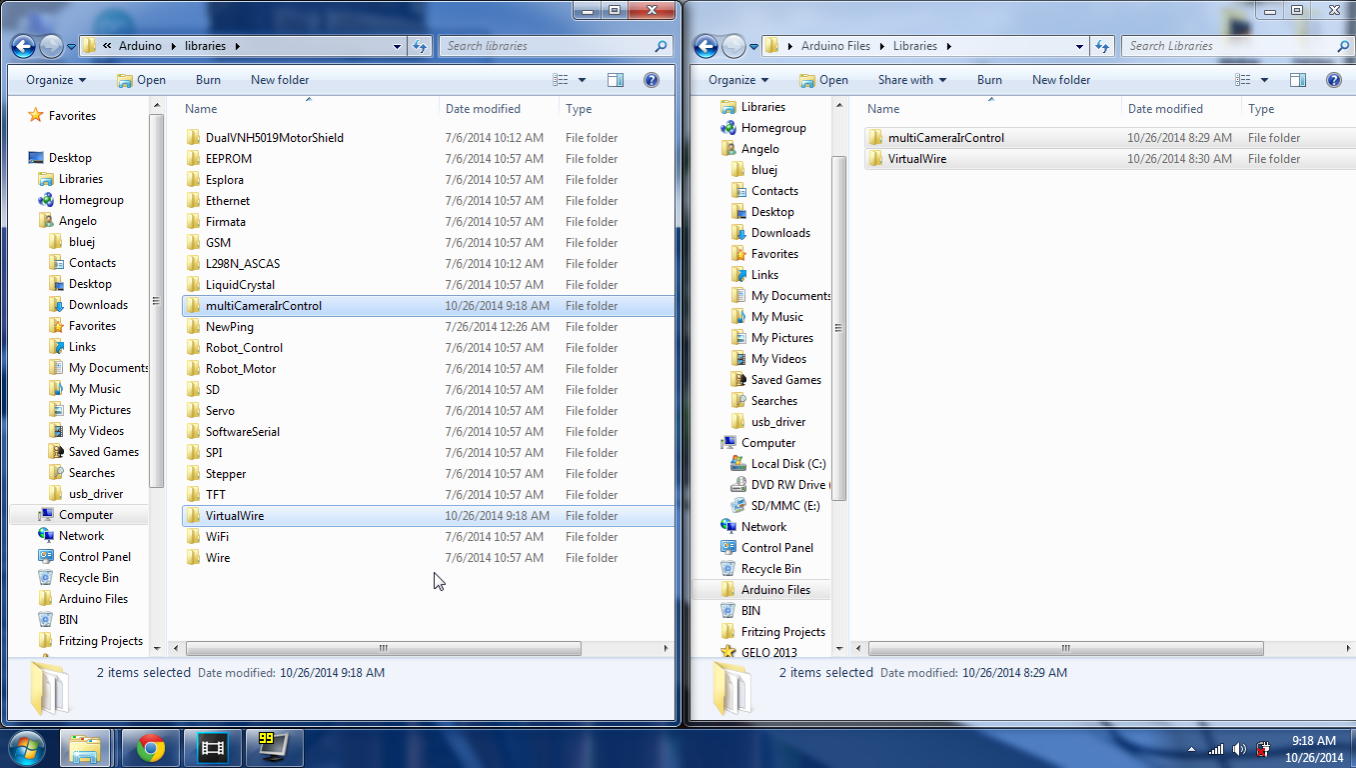Toggle the preview pane in the right window
This screenshot has height=768, width=1356.
click(1297, 80)
